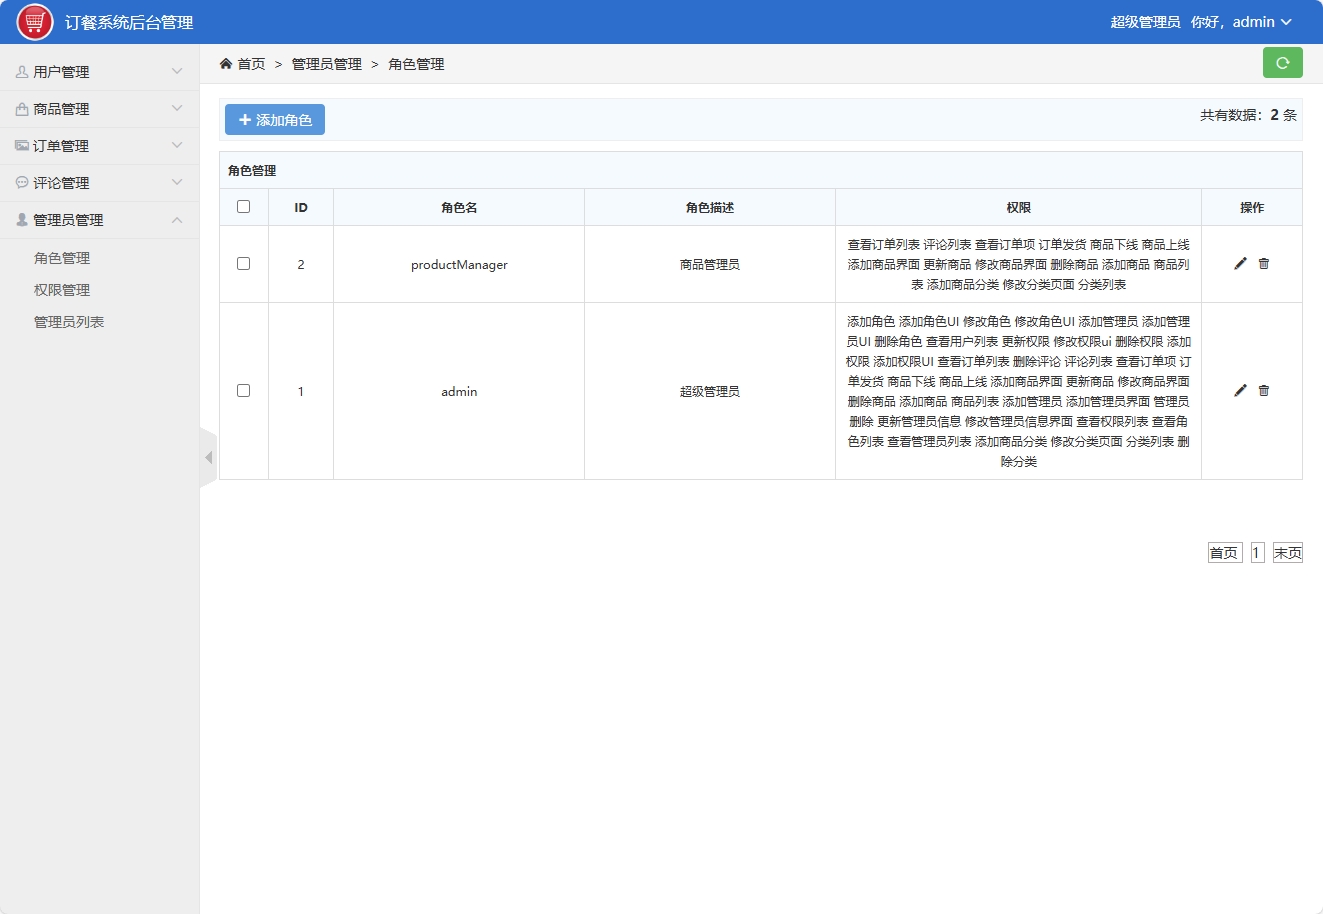Click the green refresh icon near the breadcrumb
The width and height of the screenshot is (1323, 914).
tap(1283, 62)
